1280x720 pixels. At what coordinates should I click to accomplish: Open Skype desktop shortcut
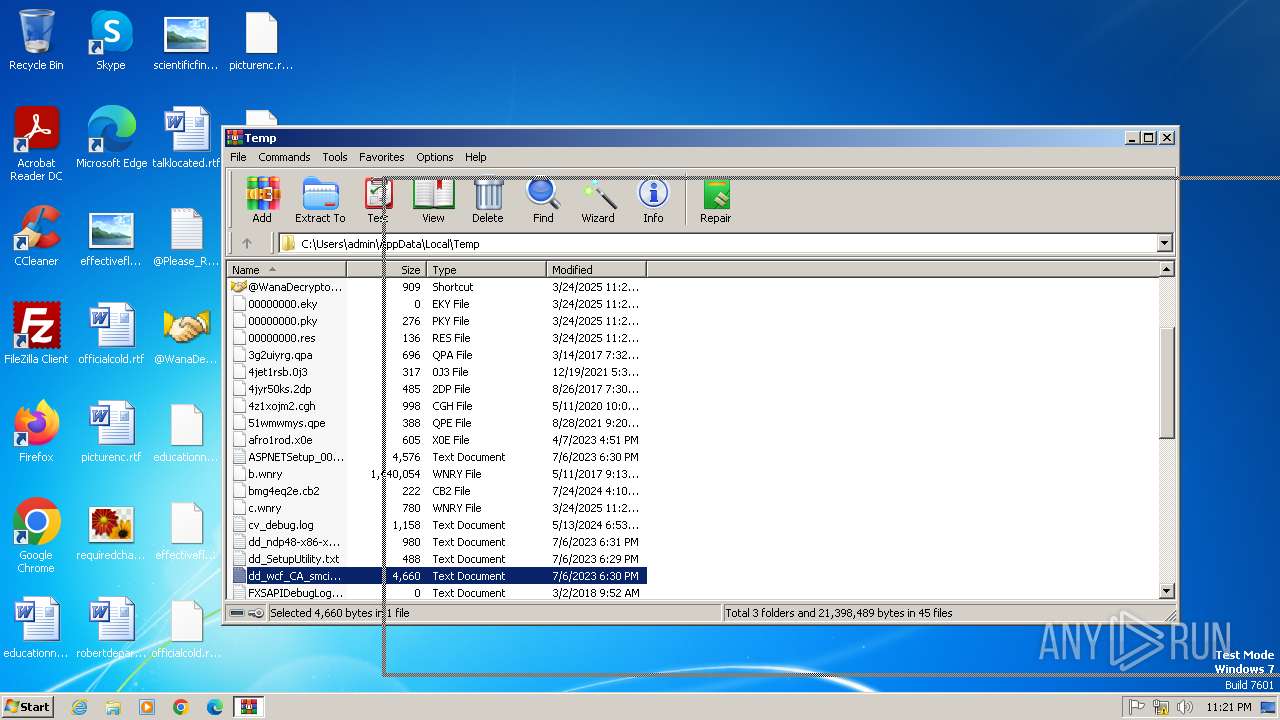110,40
